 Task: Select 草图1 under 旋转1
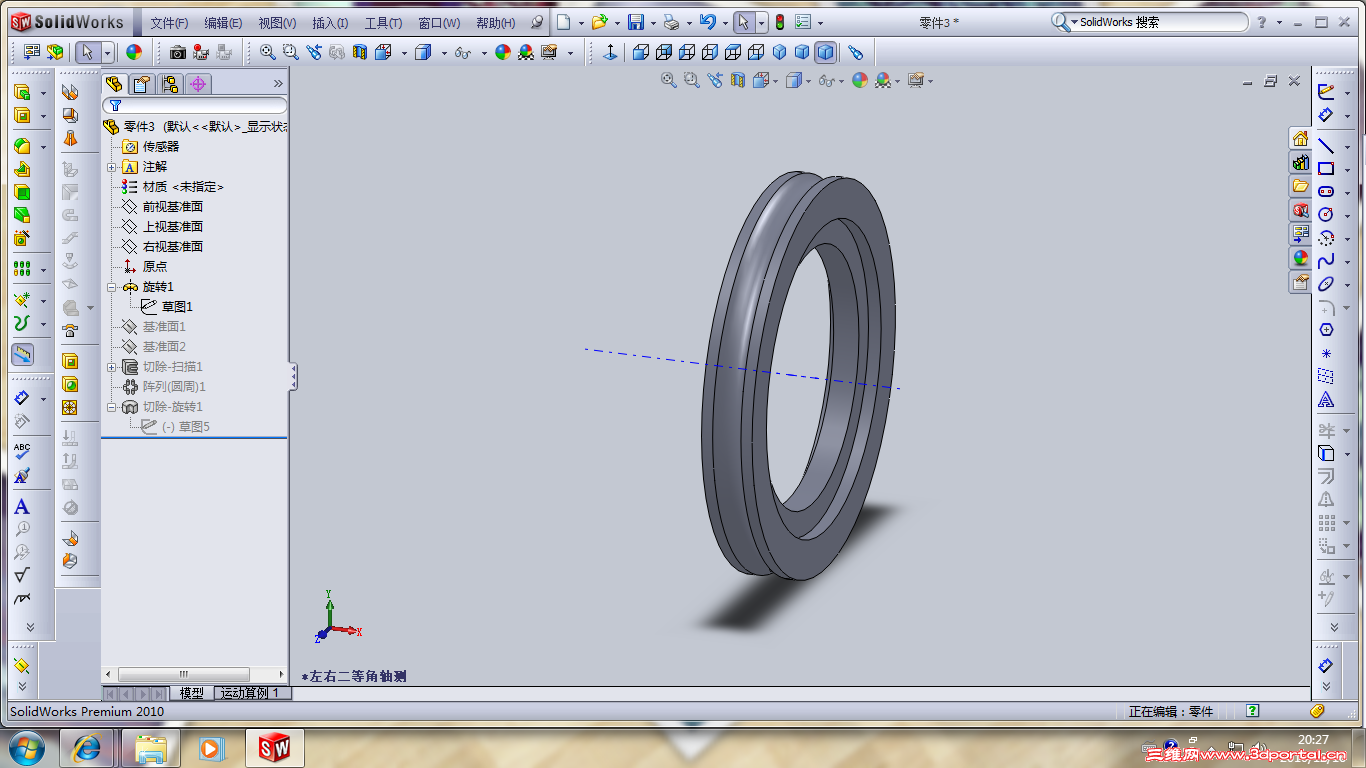177,307
